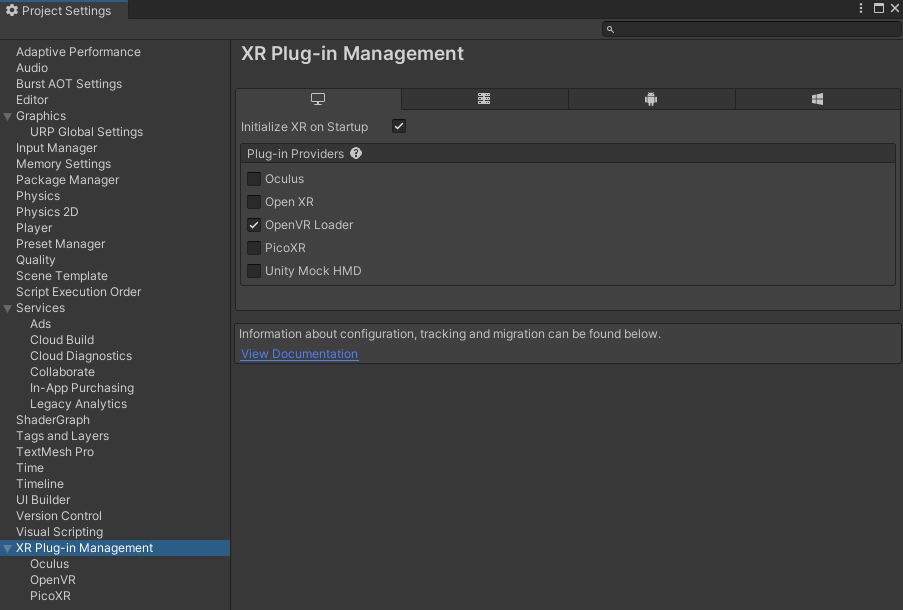Collapse the Services category arrow

(x=8, y=309)
